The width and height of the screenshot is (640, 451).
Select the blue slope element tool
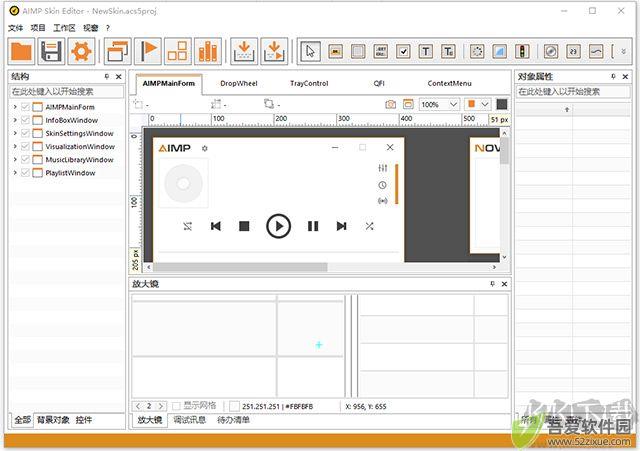500,51
